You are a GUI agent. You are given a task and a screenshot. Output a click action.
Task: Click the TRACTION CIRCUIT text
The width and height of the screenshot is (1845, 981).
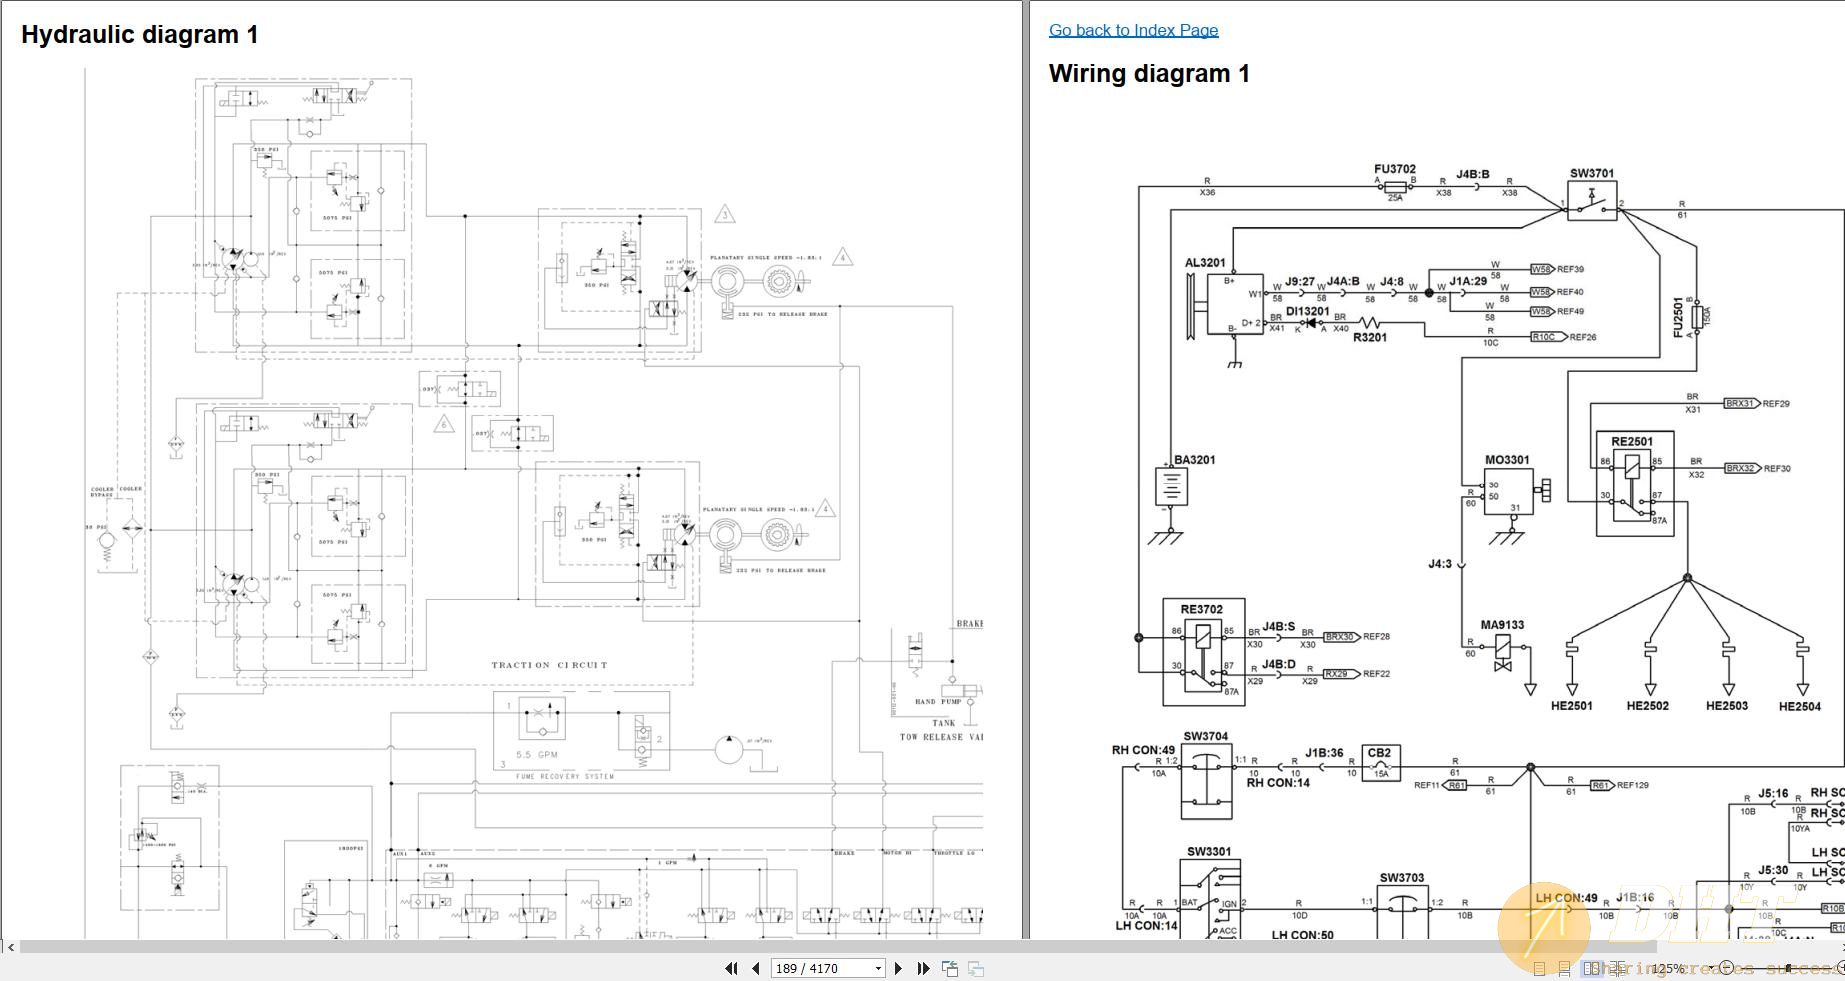pyautogui.click(x=549, y=665)
